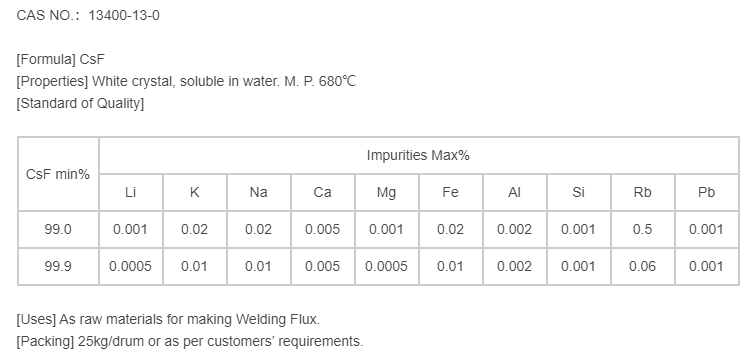The image size is (751, 363).
Task: Select the Formula CsF line
Action: [x=60, y=59]
